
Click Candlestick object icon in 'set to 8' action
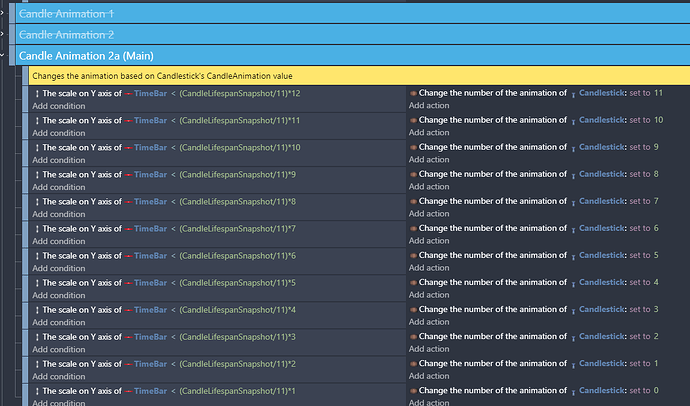click(x=573, y=174)
